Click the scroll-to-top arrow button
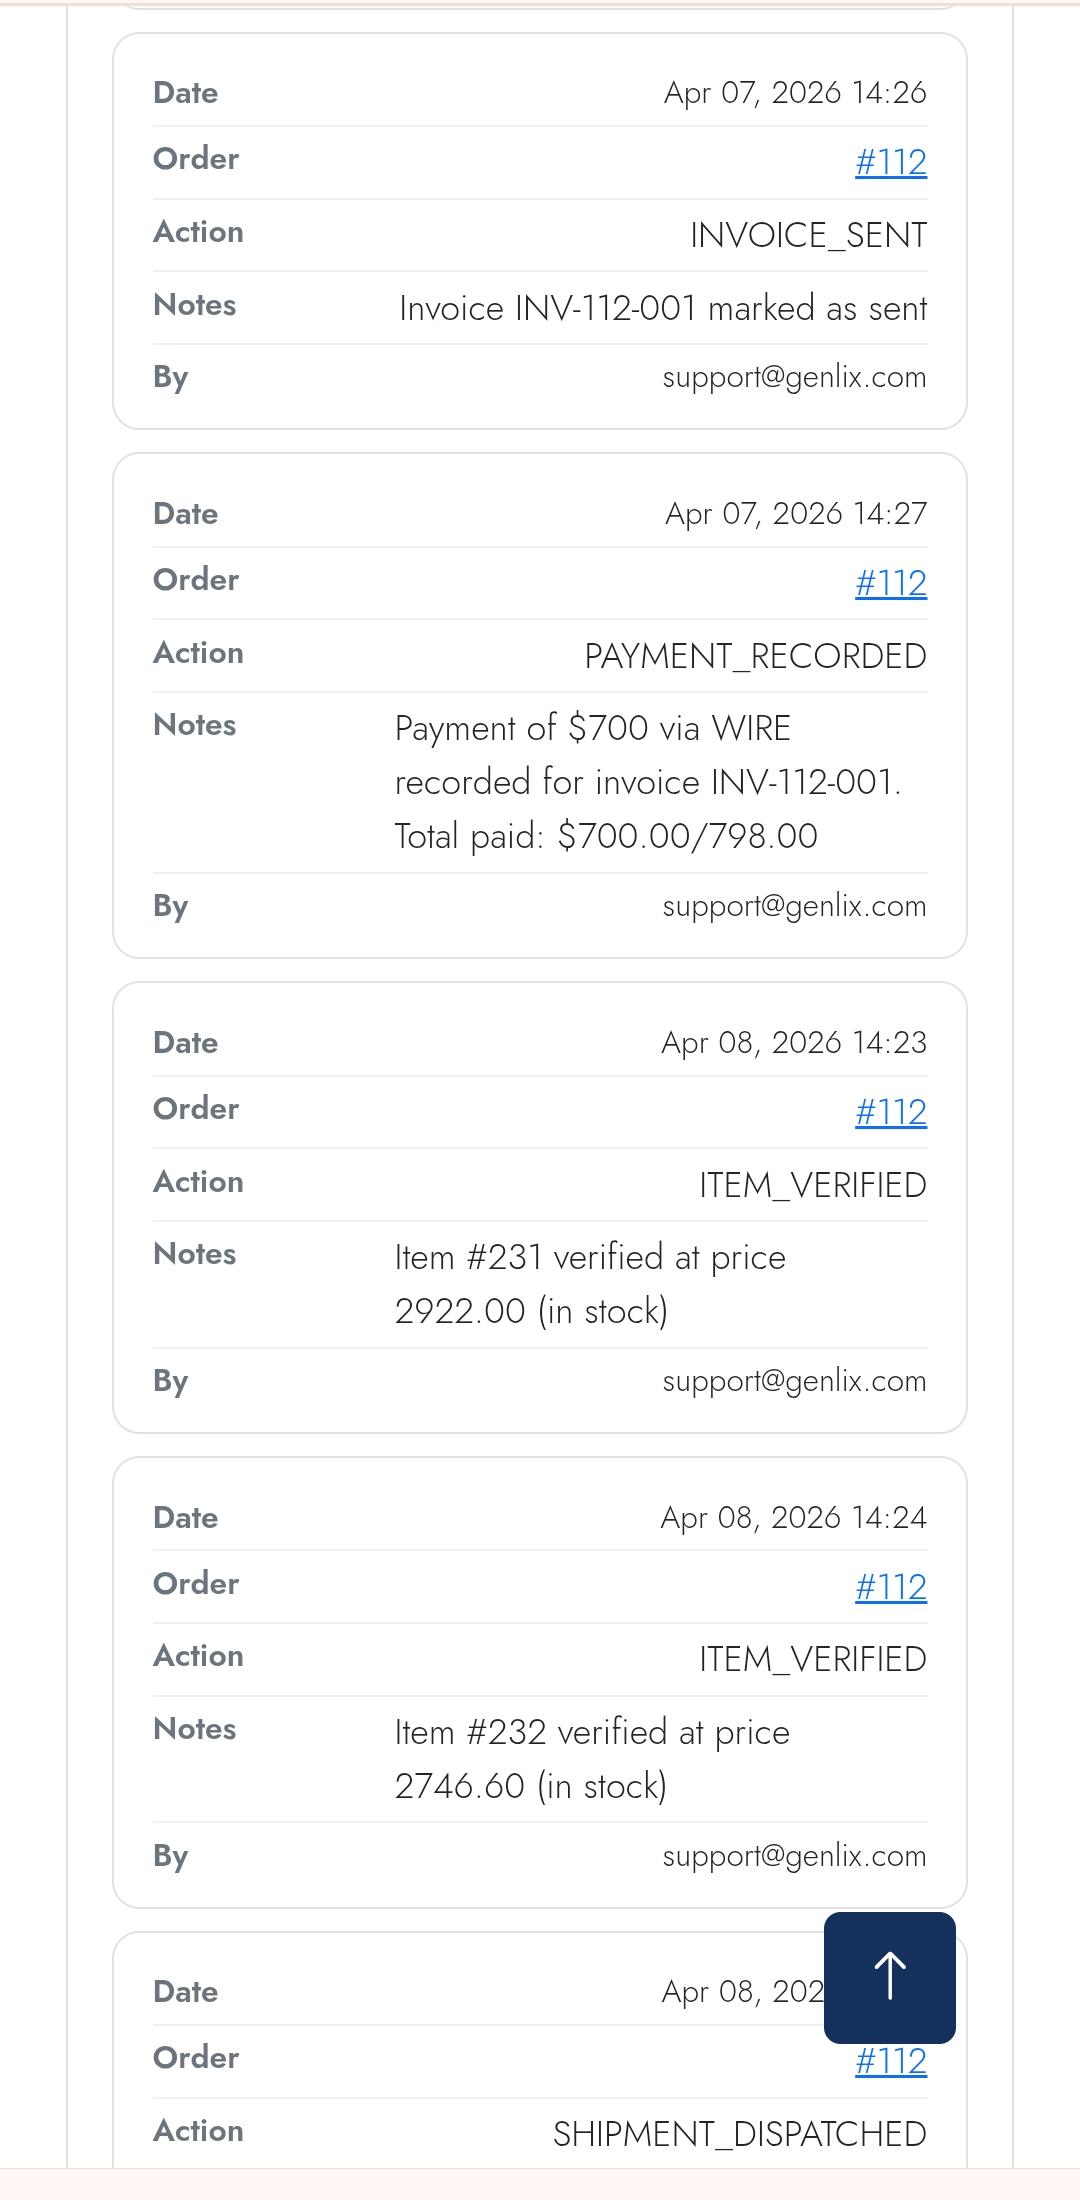The height and width of the screenshot is (2200, 1080). pos(889,1977)
